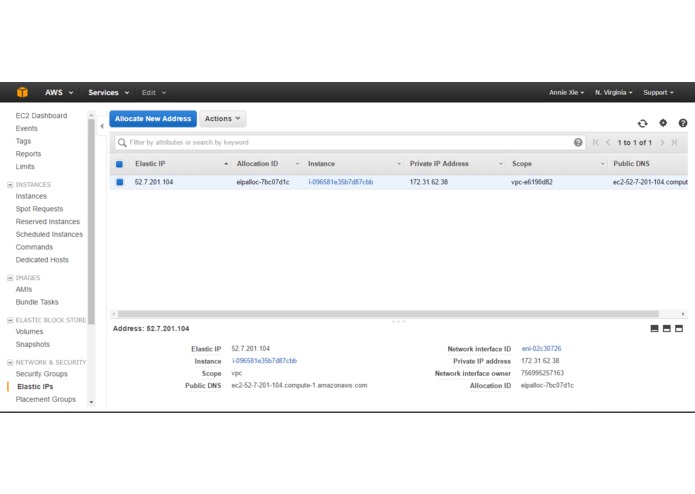The width and height of the screenshot is (695, 494).
Task: Go to last page of results
Action: tap(674, 142)
